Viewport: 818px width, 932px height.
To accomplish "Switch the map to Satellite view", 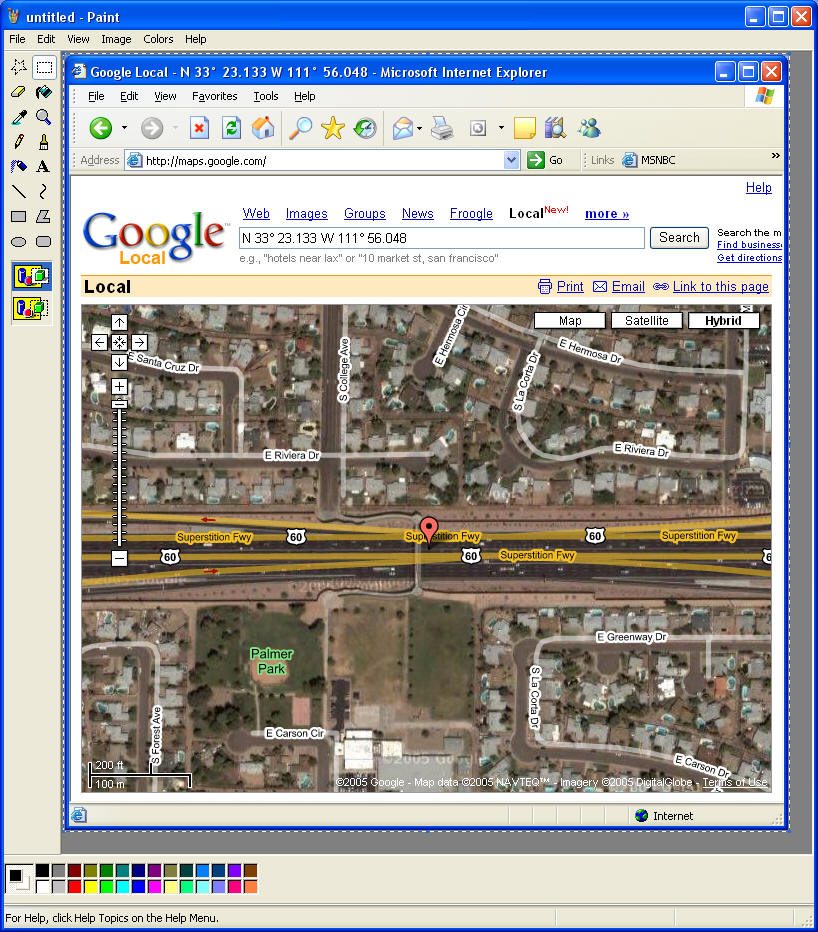I will coord(647,321).
